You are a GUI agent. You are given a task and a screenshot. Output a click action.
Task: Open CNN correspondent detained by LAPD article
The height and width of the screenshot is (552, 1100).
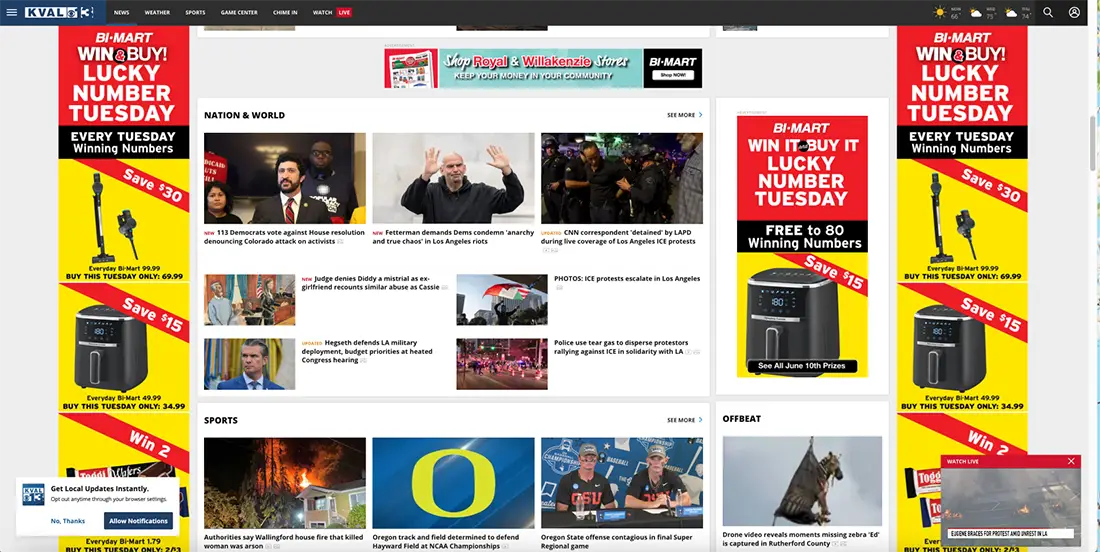618,237
